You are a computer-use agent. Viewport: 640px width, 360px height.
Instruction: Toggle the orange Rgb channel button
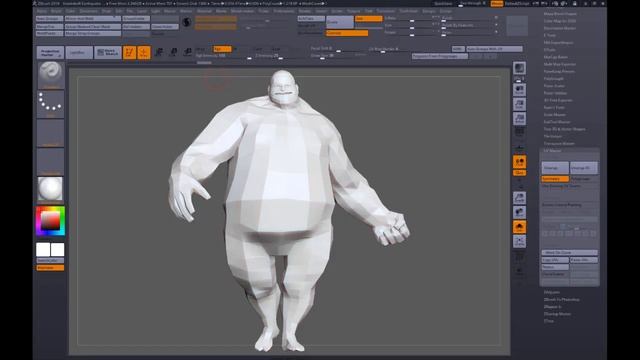222,49
